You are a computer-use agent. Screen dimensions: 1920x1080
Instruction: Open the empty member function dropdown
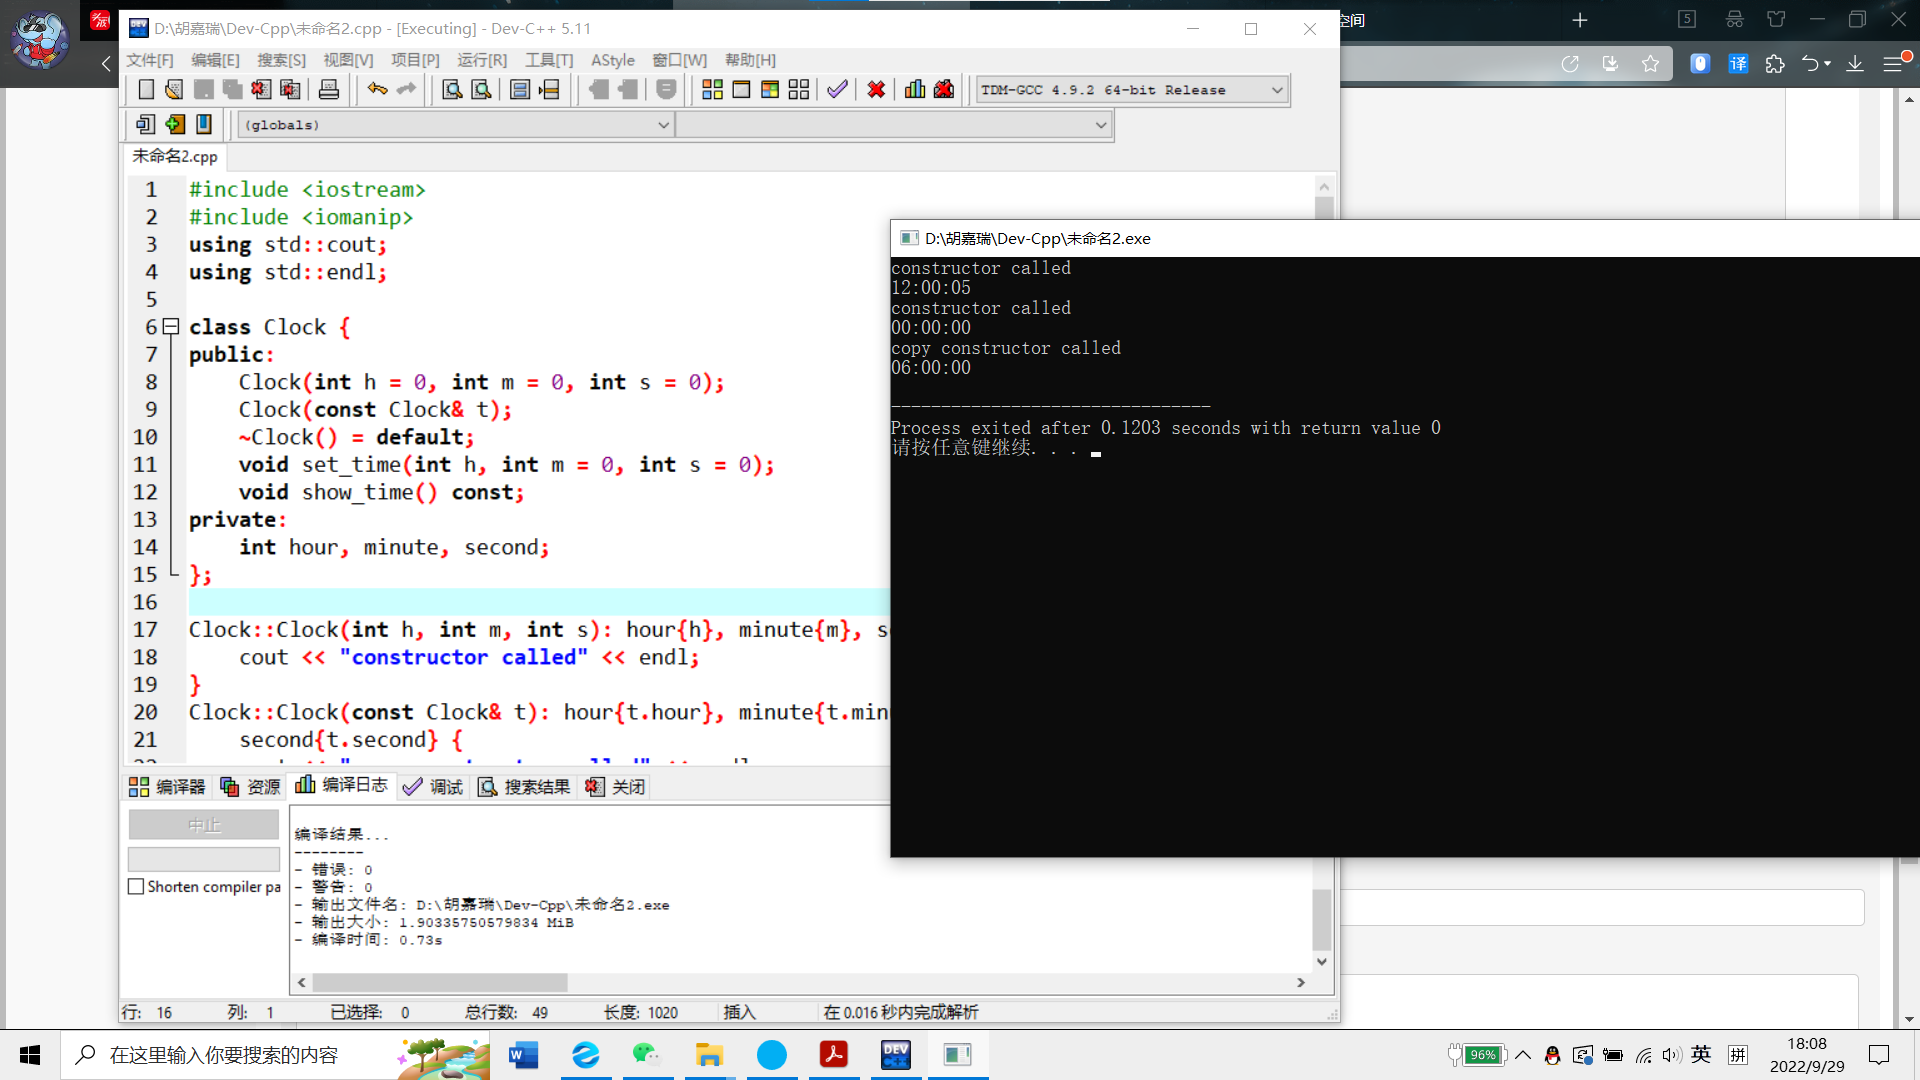[1100, 125]
